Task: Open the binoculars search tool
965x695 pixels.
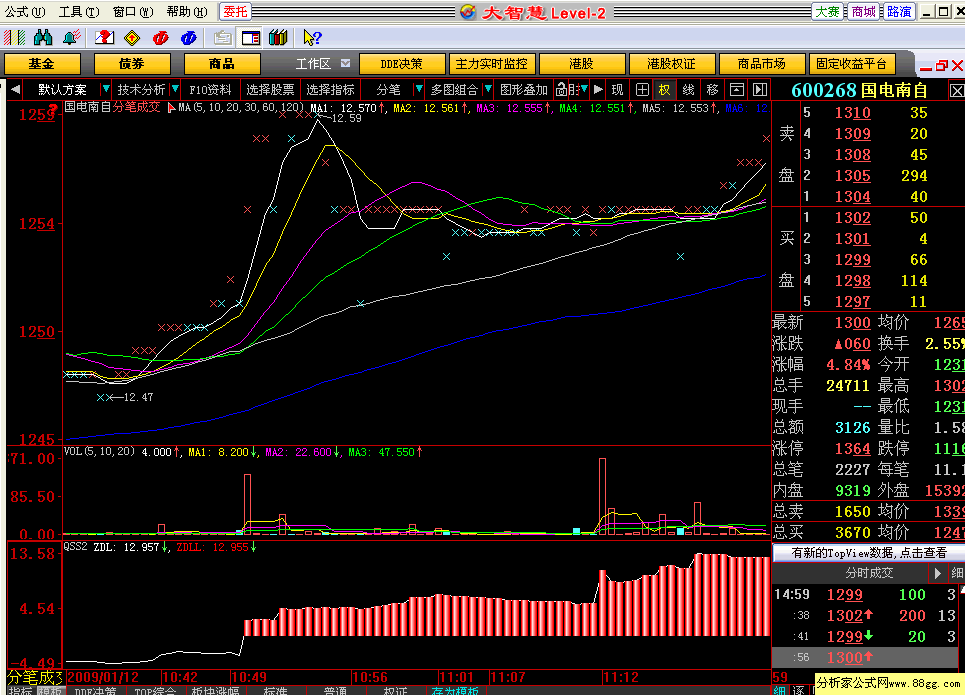Action: 43,38
